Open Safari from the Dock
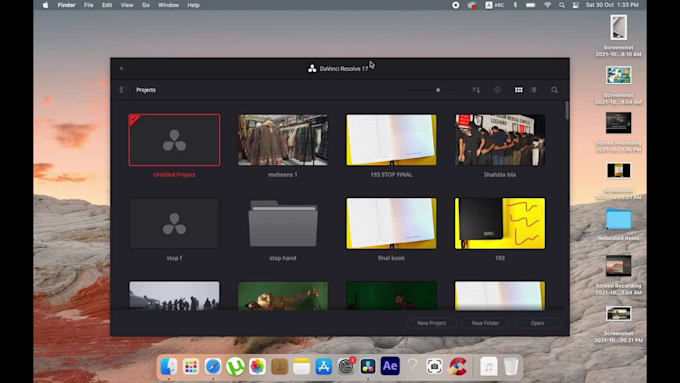This screenshot has width=680, height=383. [x=213, y=367]
